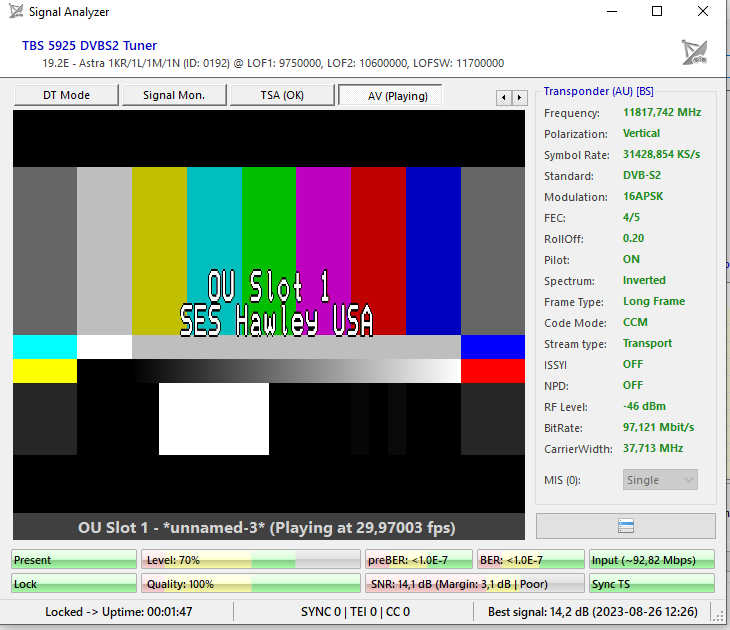Click the Level 70% signal bar
This screenshot has width=730, height=630.
click(x=251, y=560)
